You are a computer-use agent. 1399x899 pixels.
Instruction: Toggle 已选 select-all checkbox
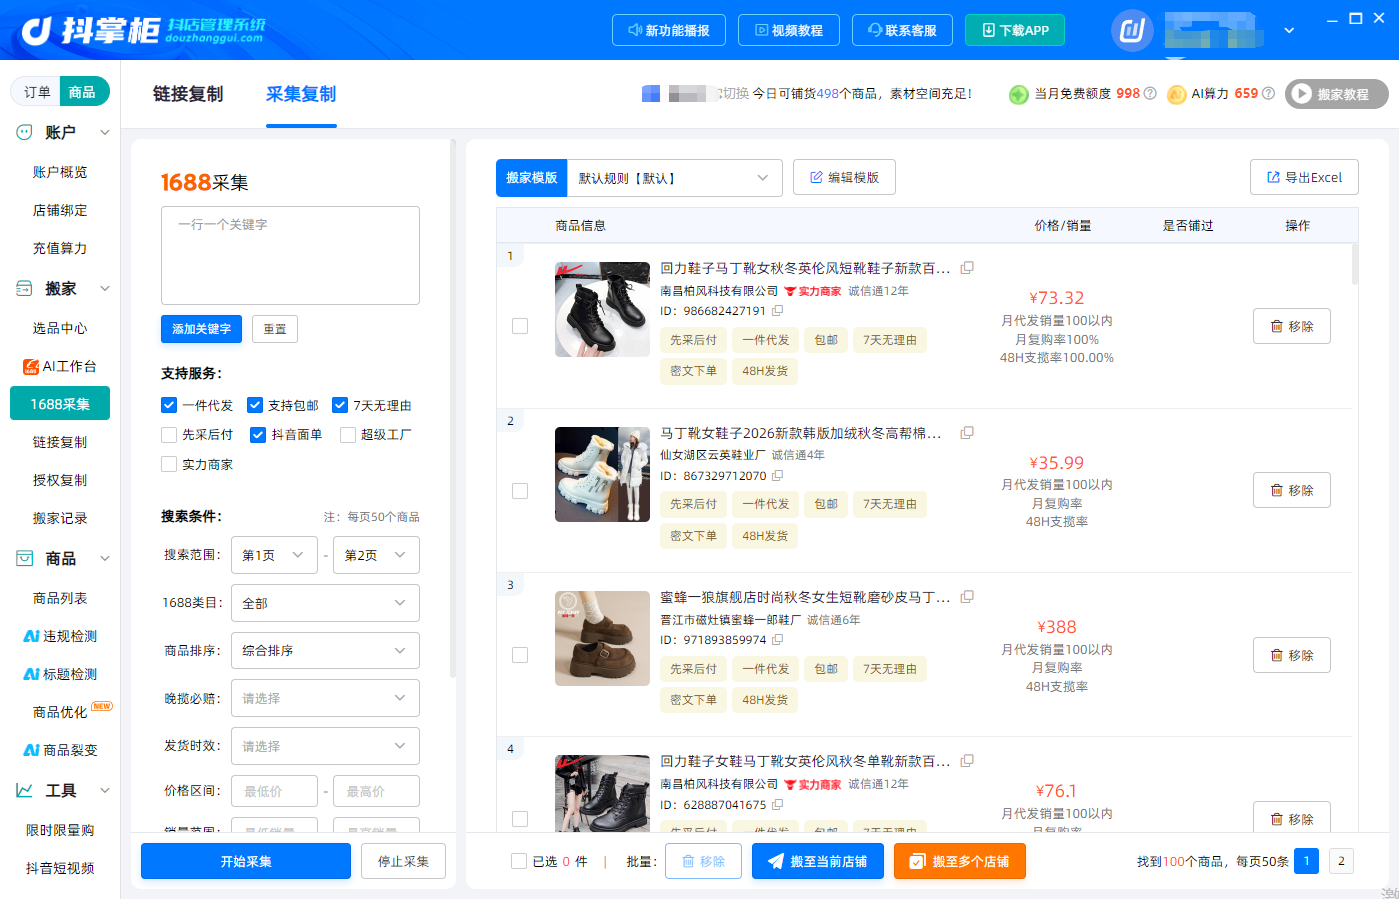pos(519,861)
